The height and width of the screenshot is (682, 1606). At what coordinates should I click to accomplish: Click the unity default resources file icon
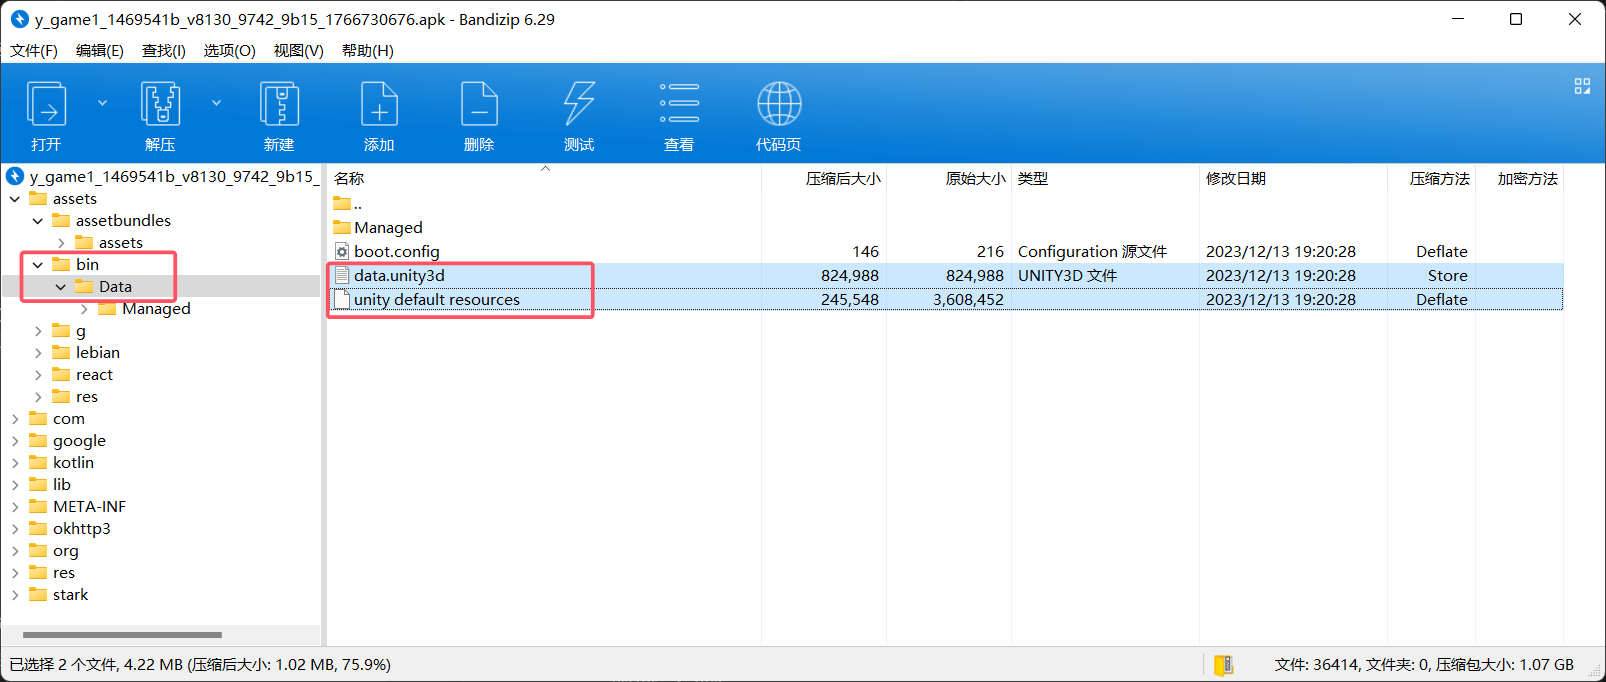(x=342, y=300)
